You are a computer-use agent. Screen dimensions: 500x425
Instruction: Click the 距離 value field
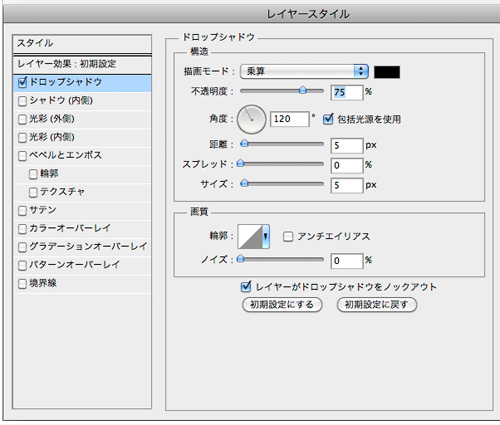tap(347, 146)
